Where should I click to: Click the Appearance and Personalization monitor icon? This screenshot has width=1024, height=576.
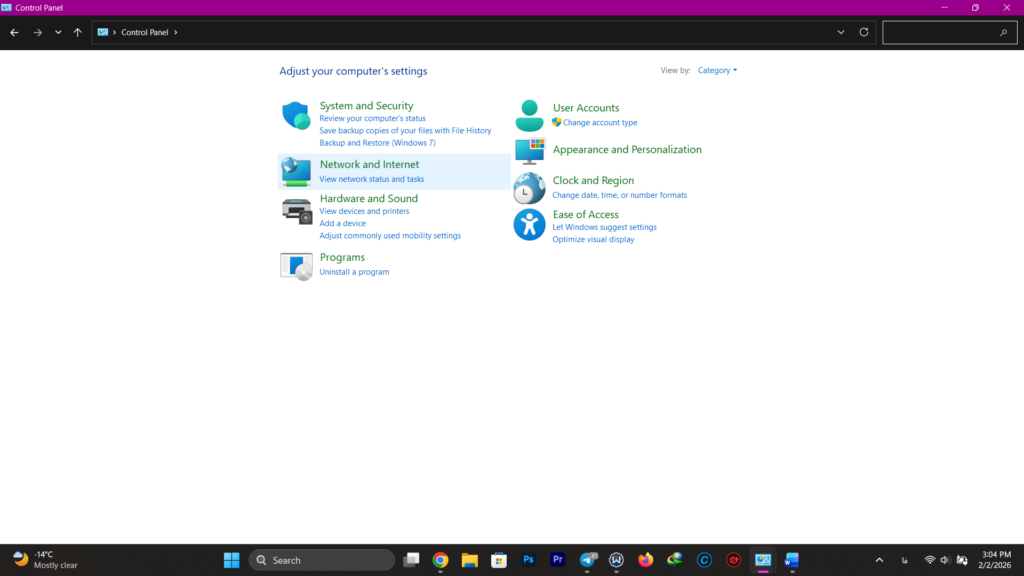529,151
